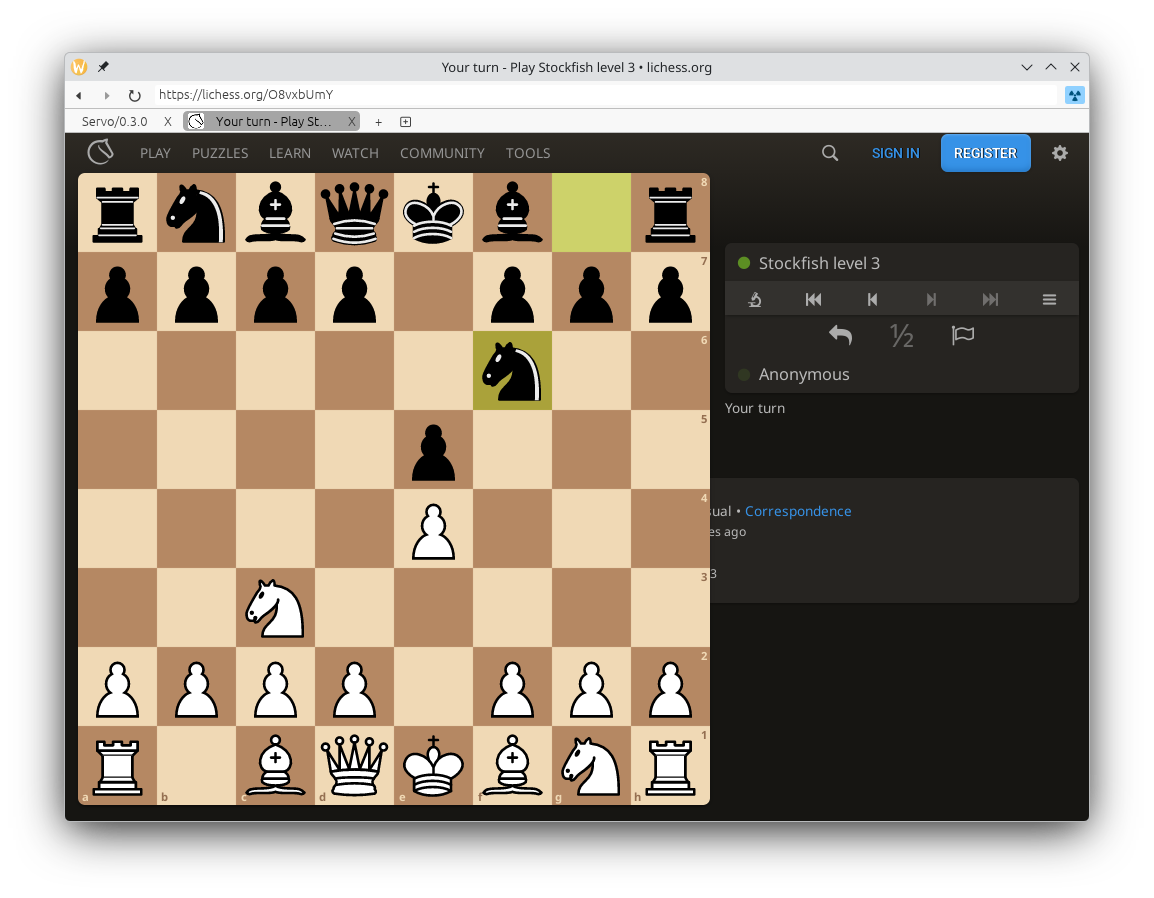Screen dimensions: 1154x898
Task: Go to the previous move
Action: (x=872, y=300)
